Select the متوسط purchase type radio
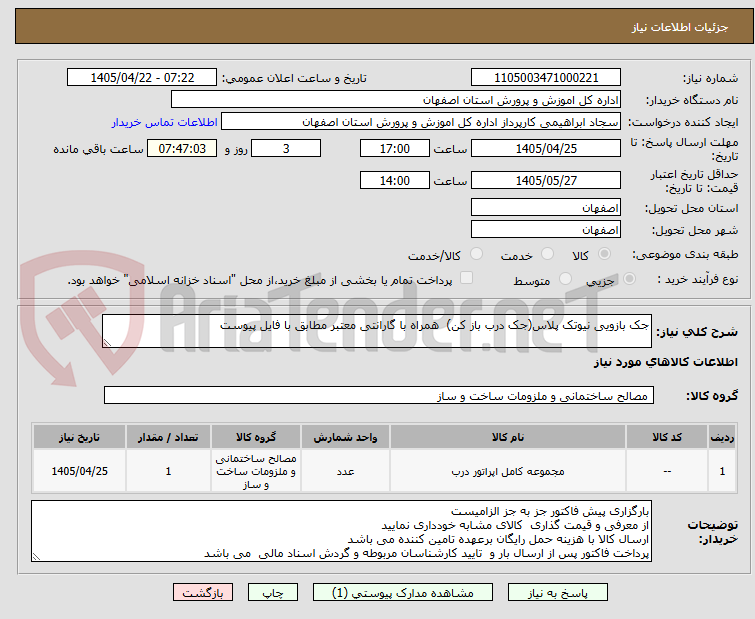 pyautogui.click(x=565, y=279)
